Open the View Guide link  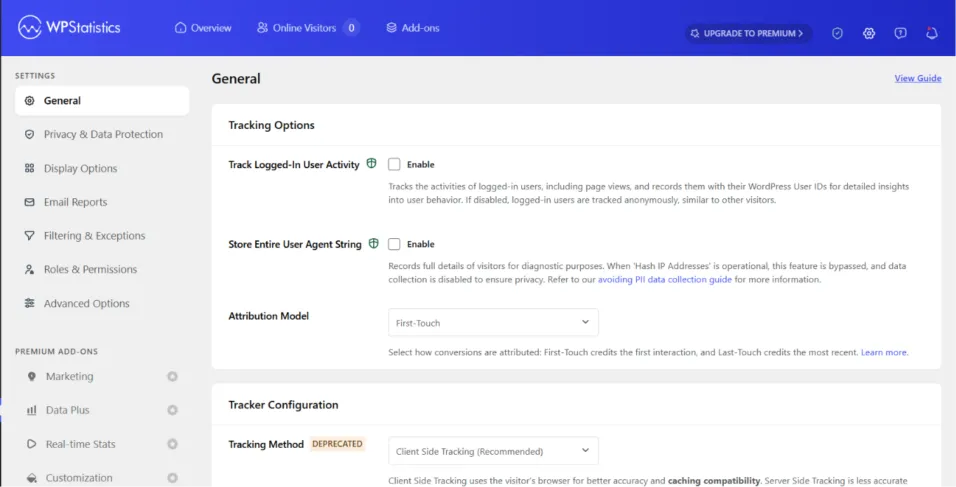pos(918,78)
